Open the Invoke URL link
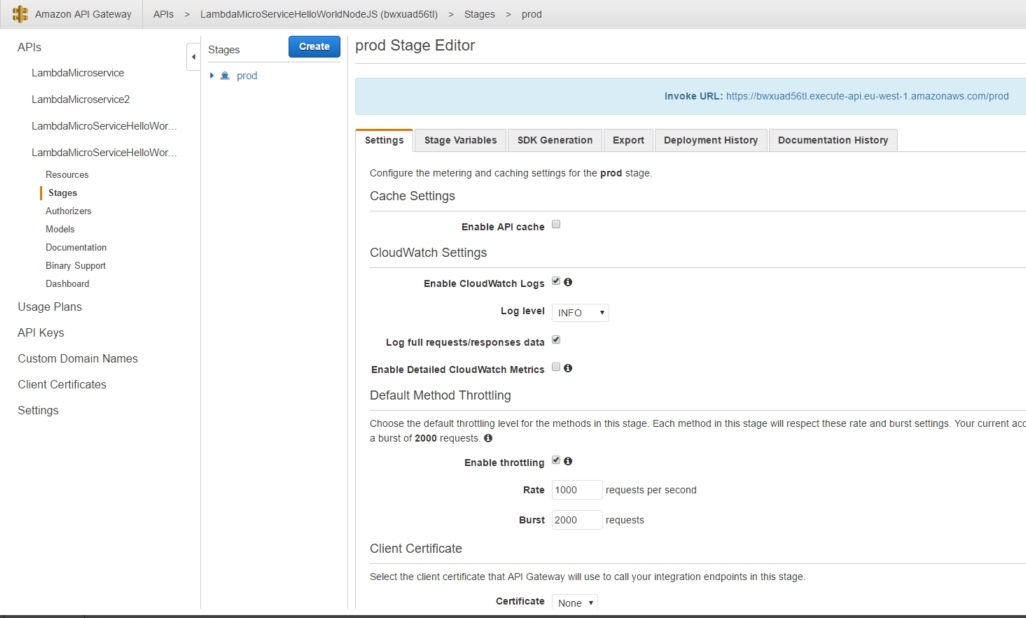This screenshot has width=1026, height=618. pos(867,96)
